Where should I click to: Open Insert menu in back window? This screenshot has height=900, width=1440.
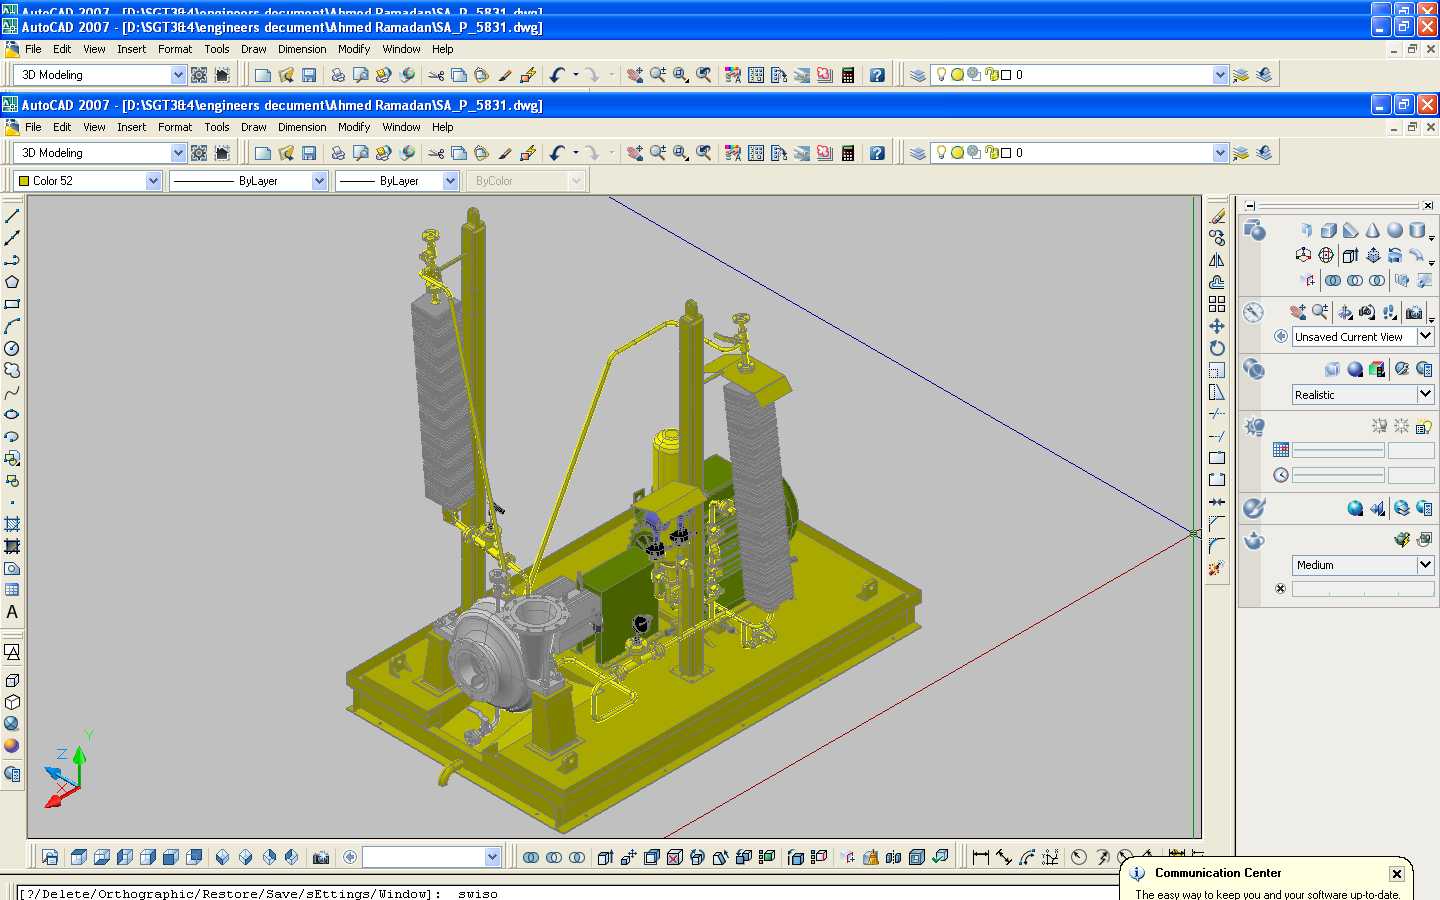131,49
